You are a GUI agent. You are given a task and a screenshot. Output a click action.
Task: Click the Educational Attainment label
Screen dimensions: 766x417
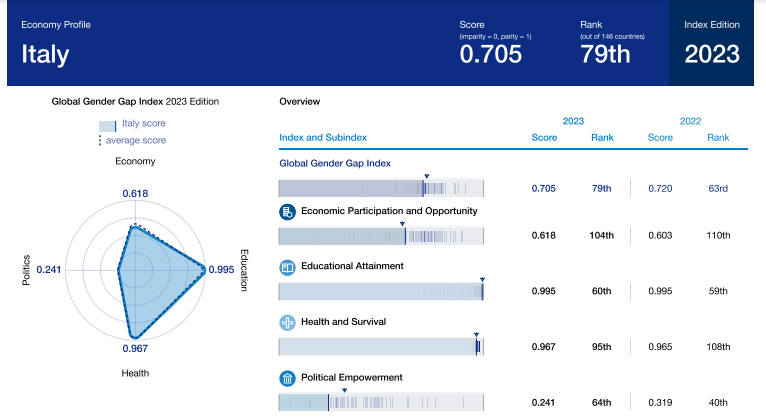(x=351, y=266)
